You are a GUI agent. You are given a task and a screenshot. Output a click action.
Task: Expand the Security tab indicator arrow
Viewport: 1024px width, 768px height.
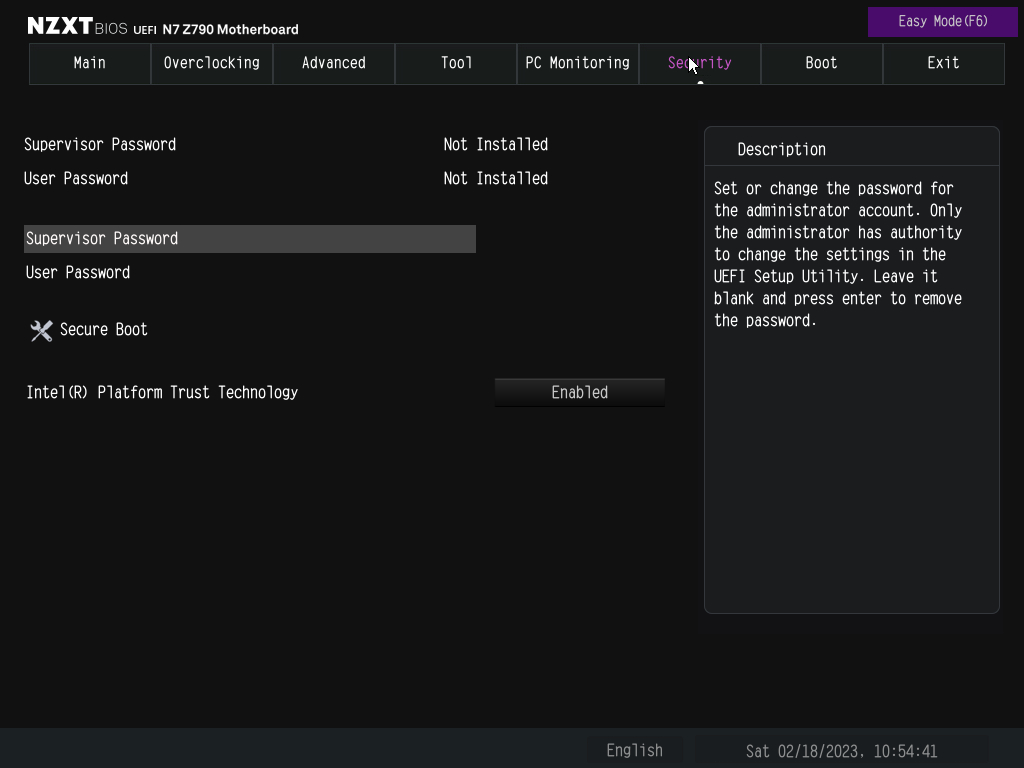[x=700, y=85]
